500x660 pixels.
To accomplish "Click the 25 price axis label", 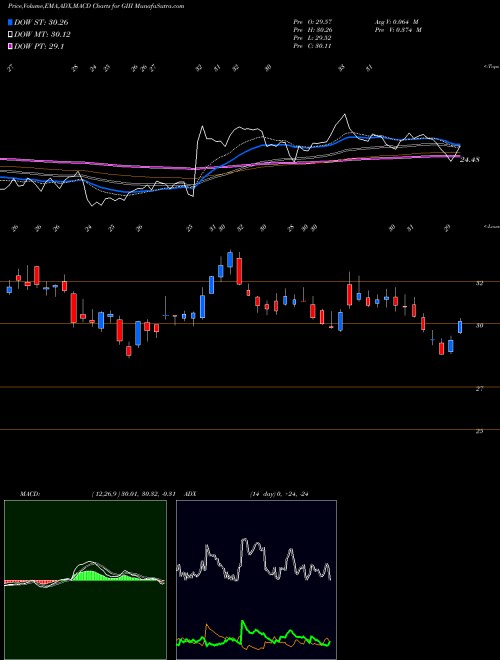I will tap(479, 431).
